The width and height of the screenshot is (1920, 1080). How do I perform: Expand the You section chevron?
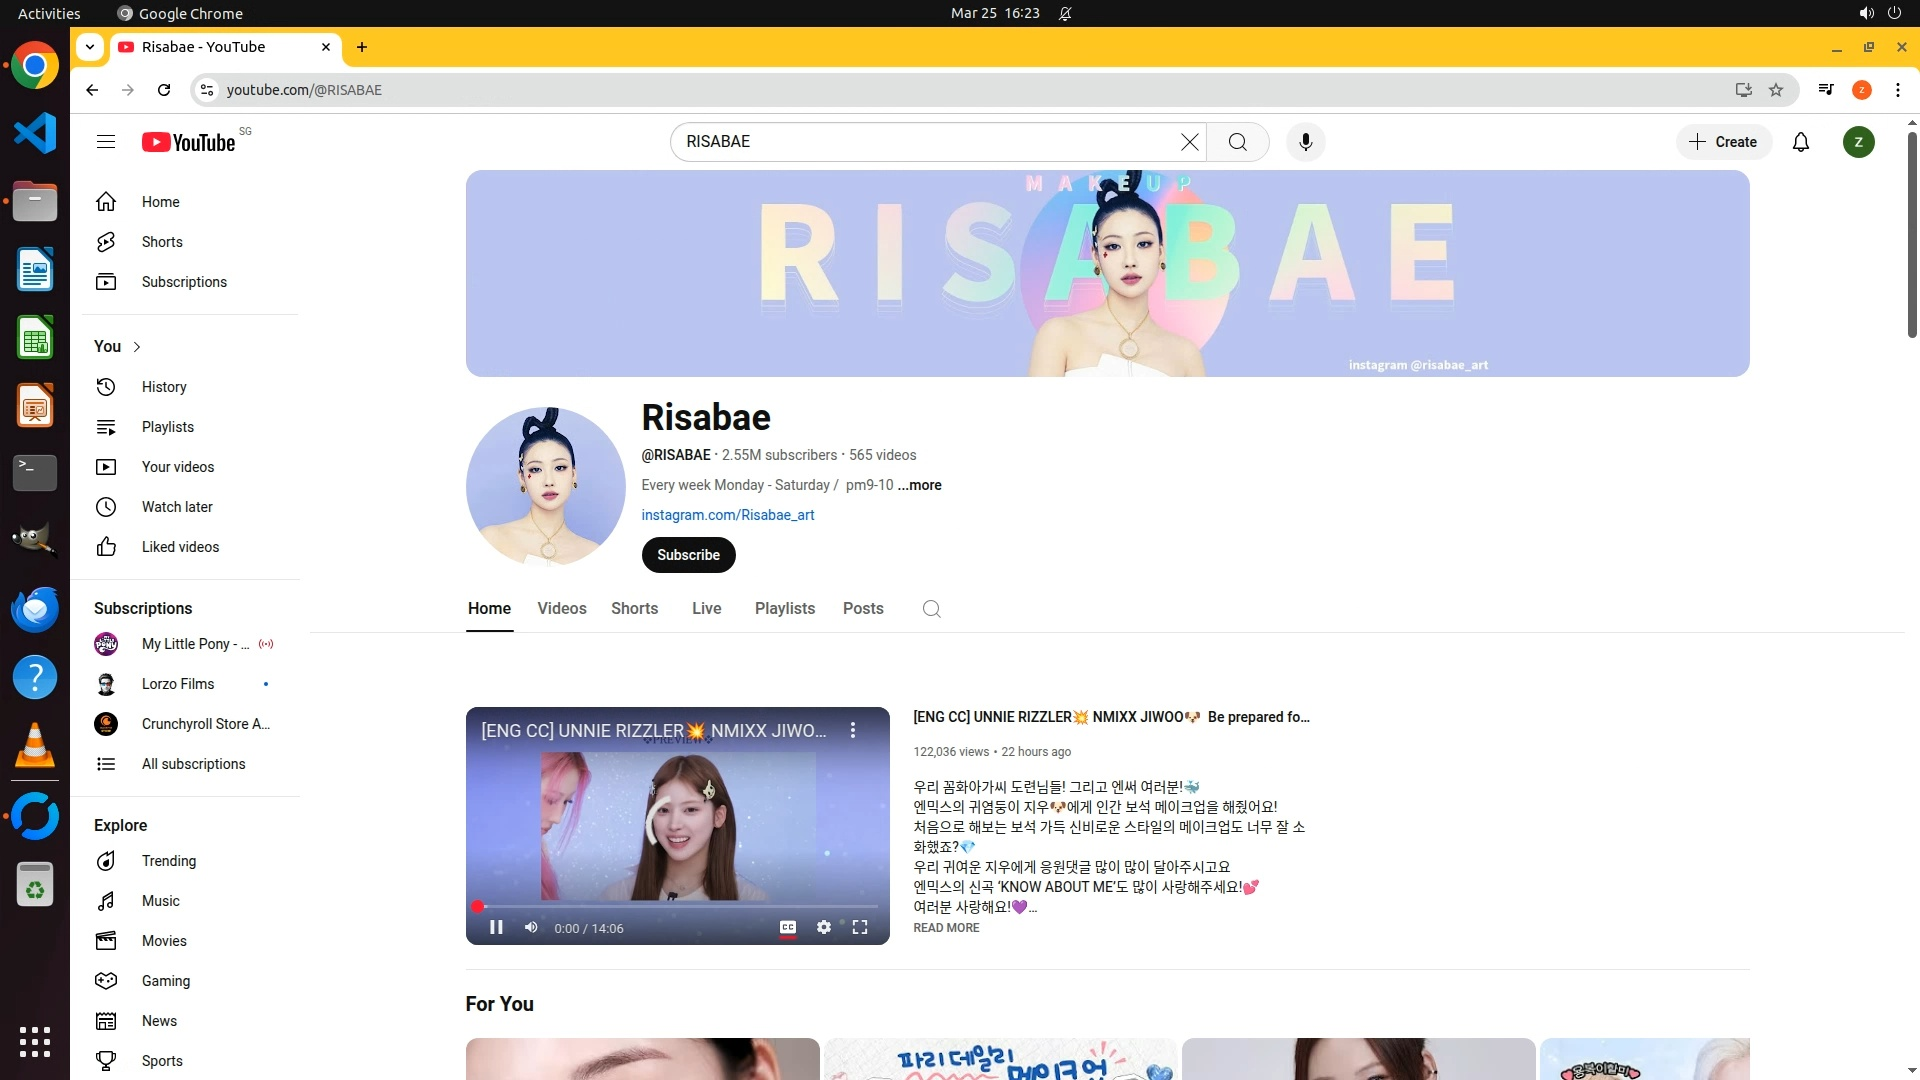pyautogui.click(x=137, y=347)
